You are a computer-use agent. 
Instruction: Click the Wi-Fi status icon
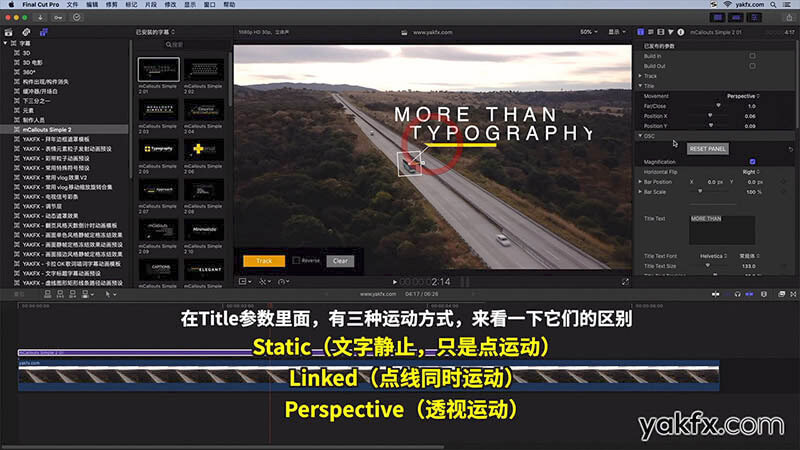(728, 5)
